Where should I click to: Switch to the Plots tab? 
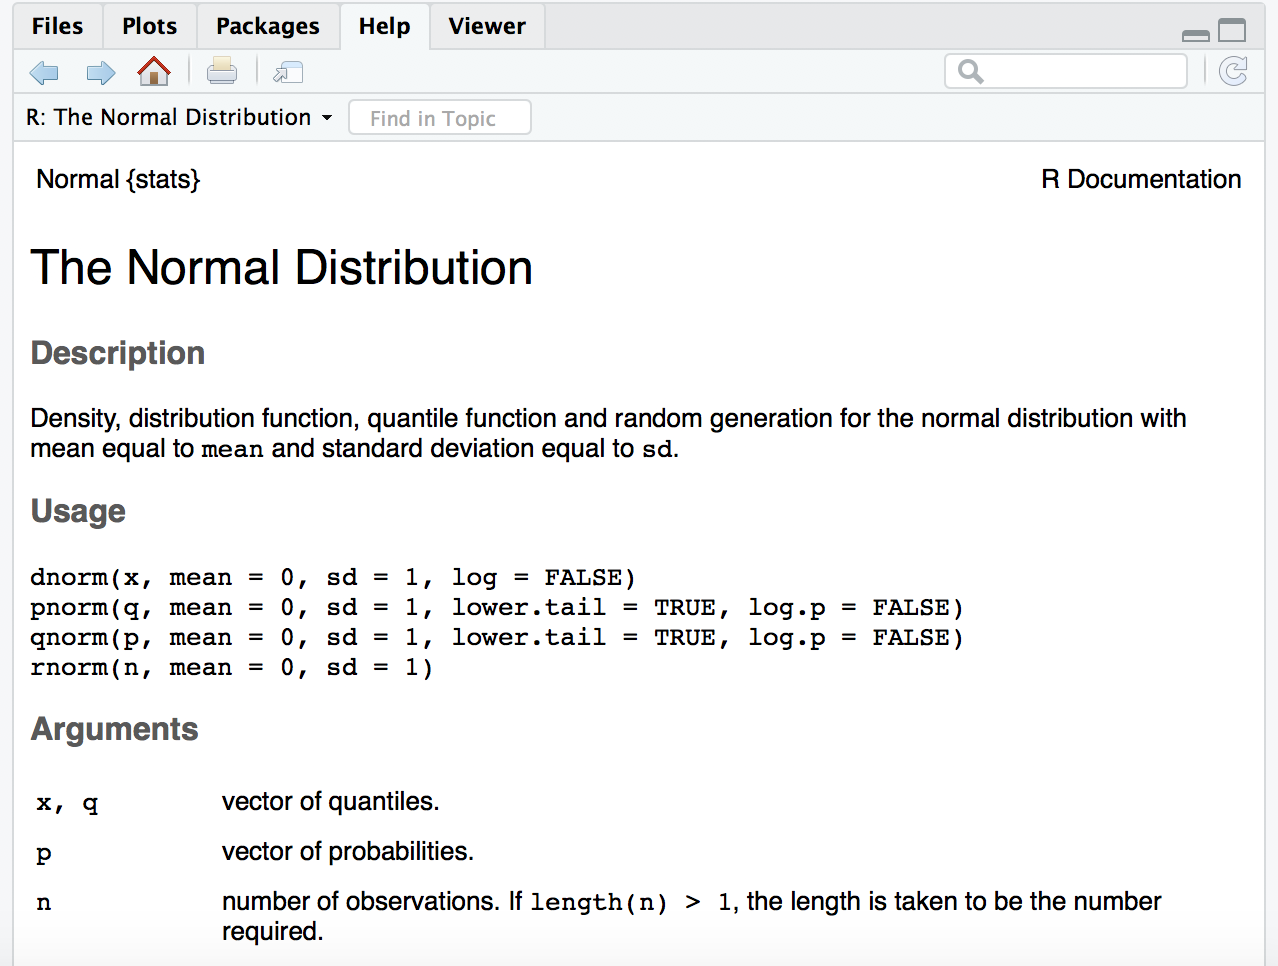click(x=149, y=26)
